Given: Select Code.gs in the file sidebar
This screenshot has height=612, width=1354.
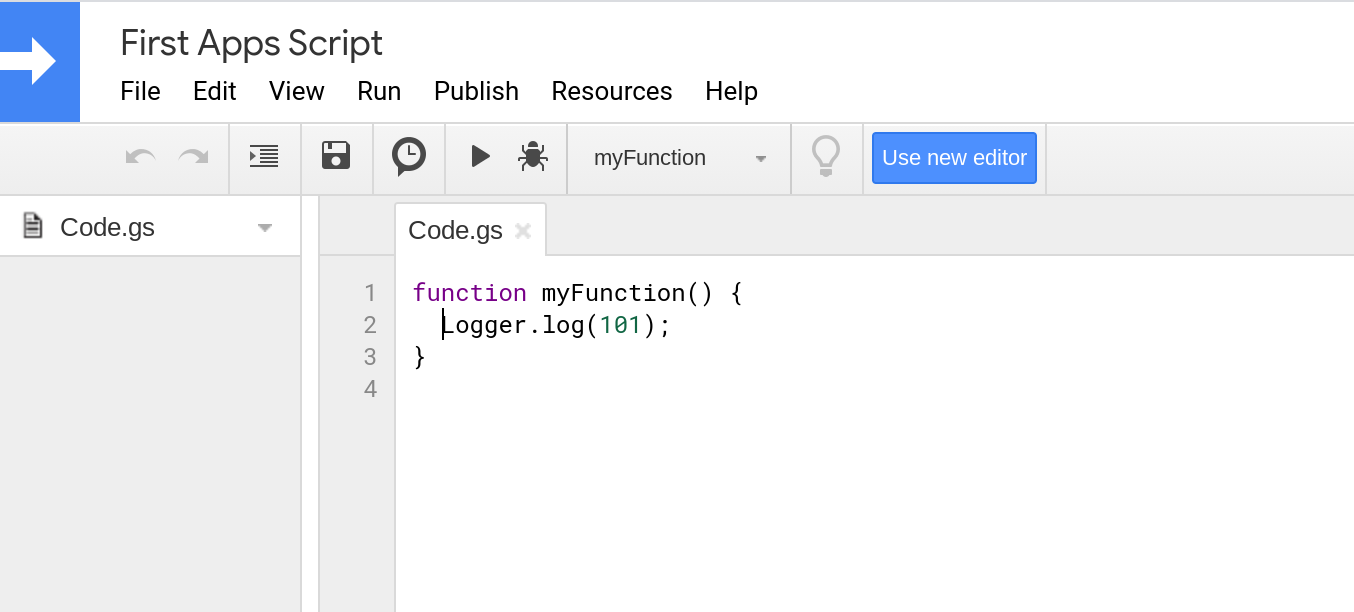Looking at the screenshot, I should (150, 227).
